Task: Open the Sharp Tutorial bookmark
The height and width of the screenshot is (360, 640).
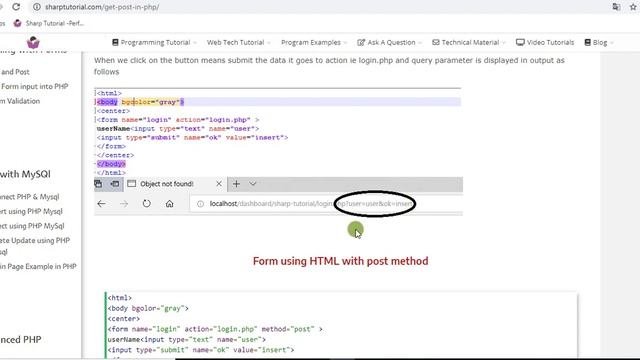Action: click(49, 23)
